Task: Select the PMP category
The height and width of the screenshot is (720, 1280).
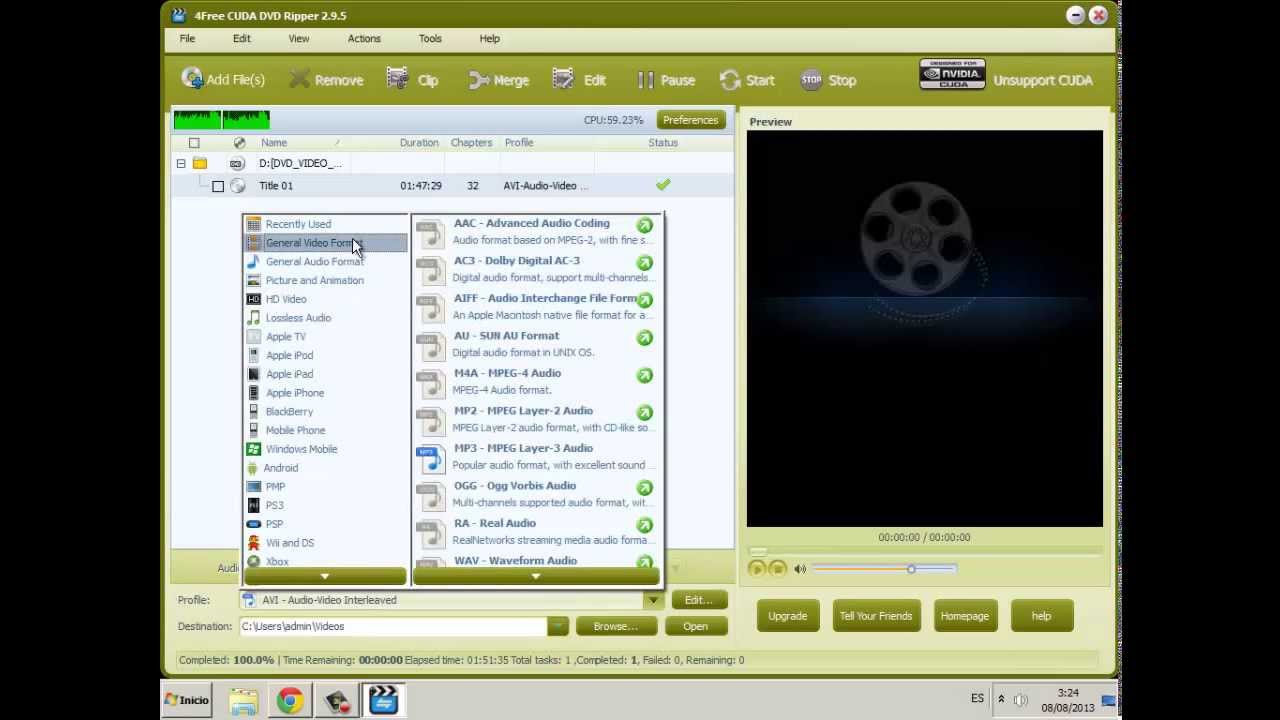Action: click(326, 487)
